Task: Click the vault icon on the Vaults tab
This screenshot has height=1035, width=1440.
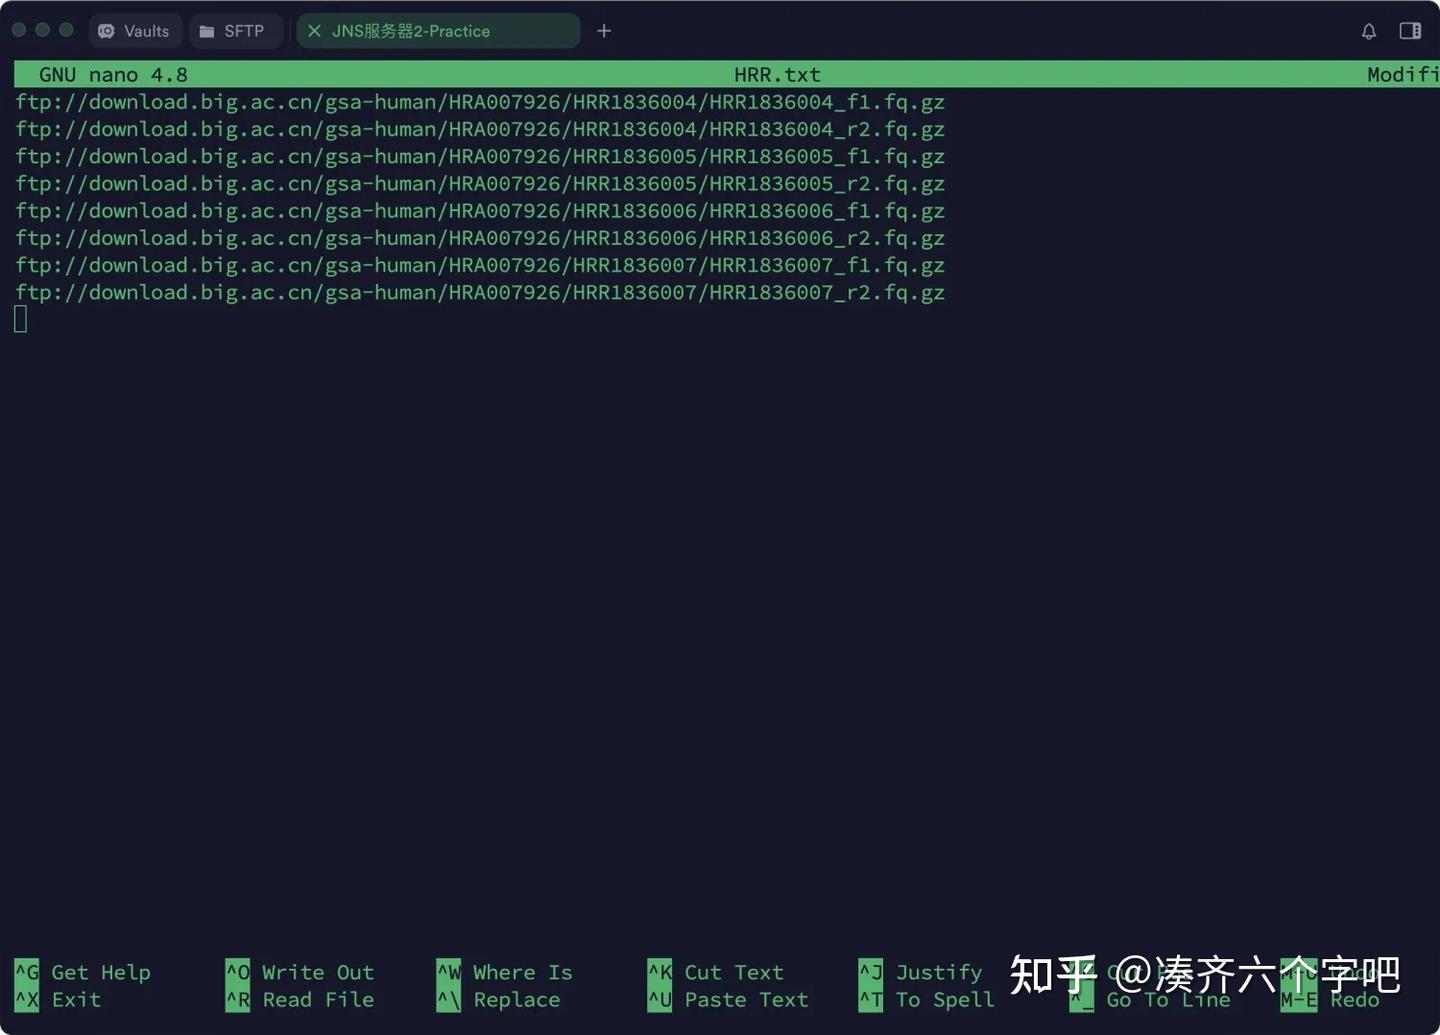Action: click(106, 30)
